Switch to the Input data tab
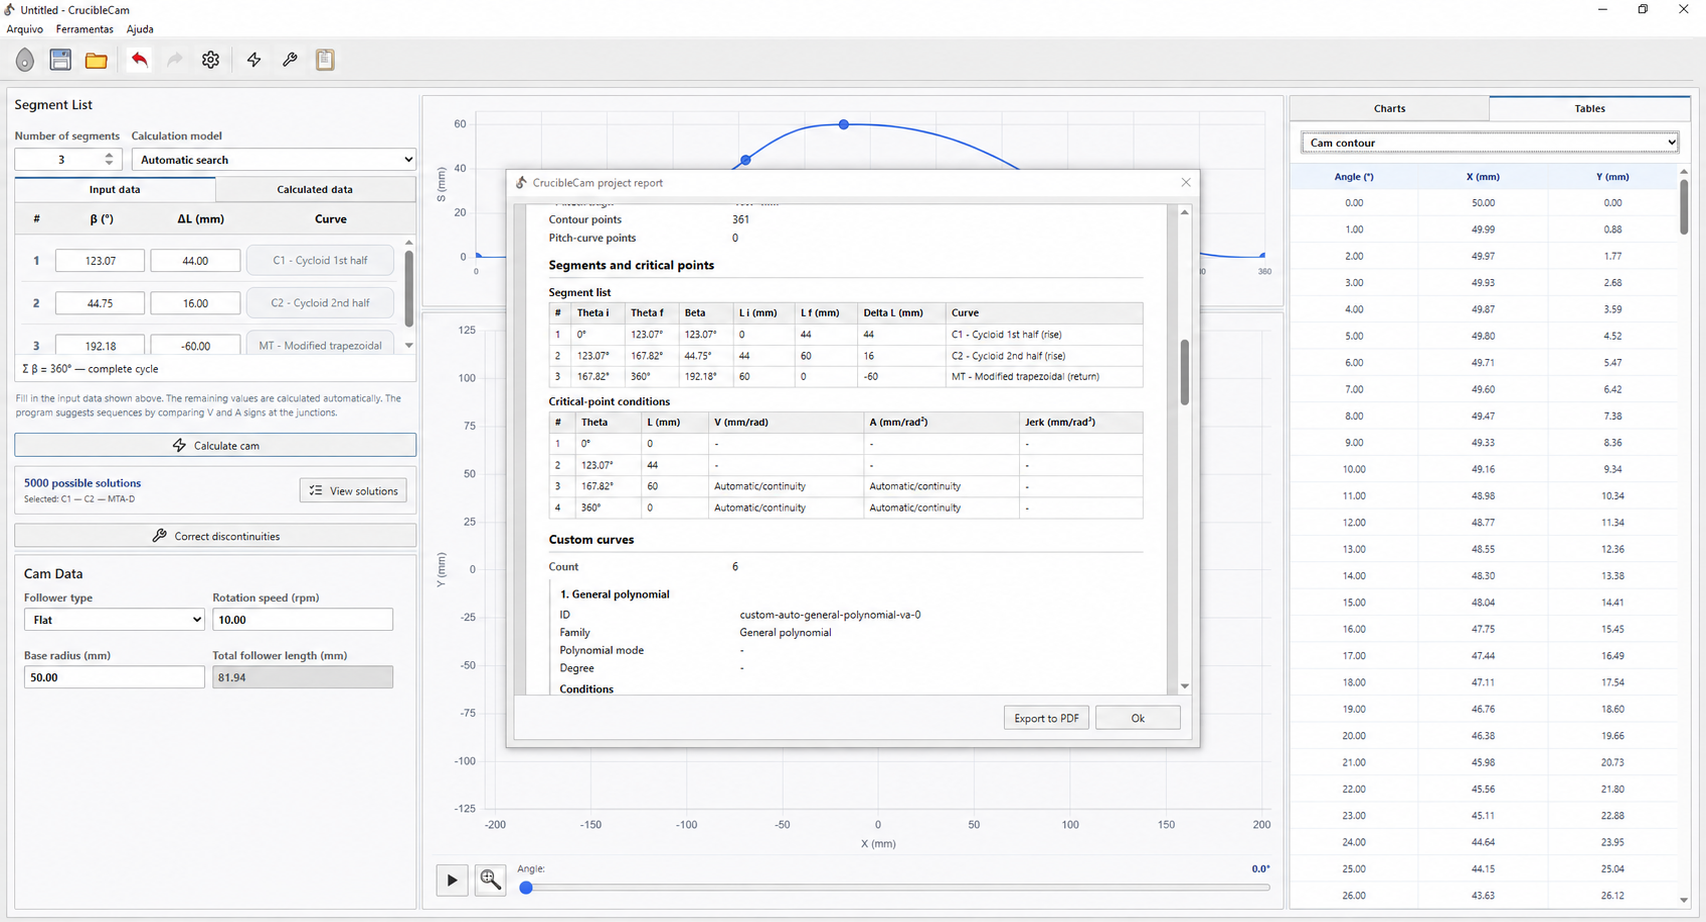 (115, 189)
